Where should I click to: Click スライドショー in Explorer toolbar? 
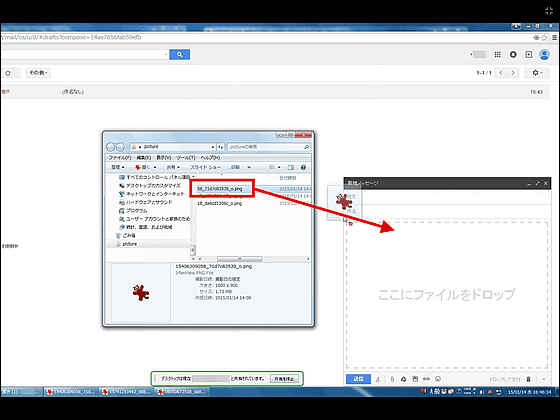click(x=205, y=167)
